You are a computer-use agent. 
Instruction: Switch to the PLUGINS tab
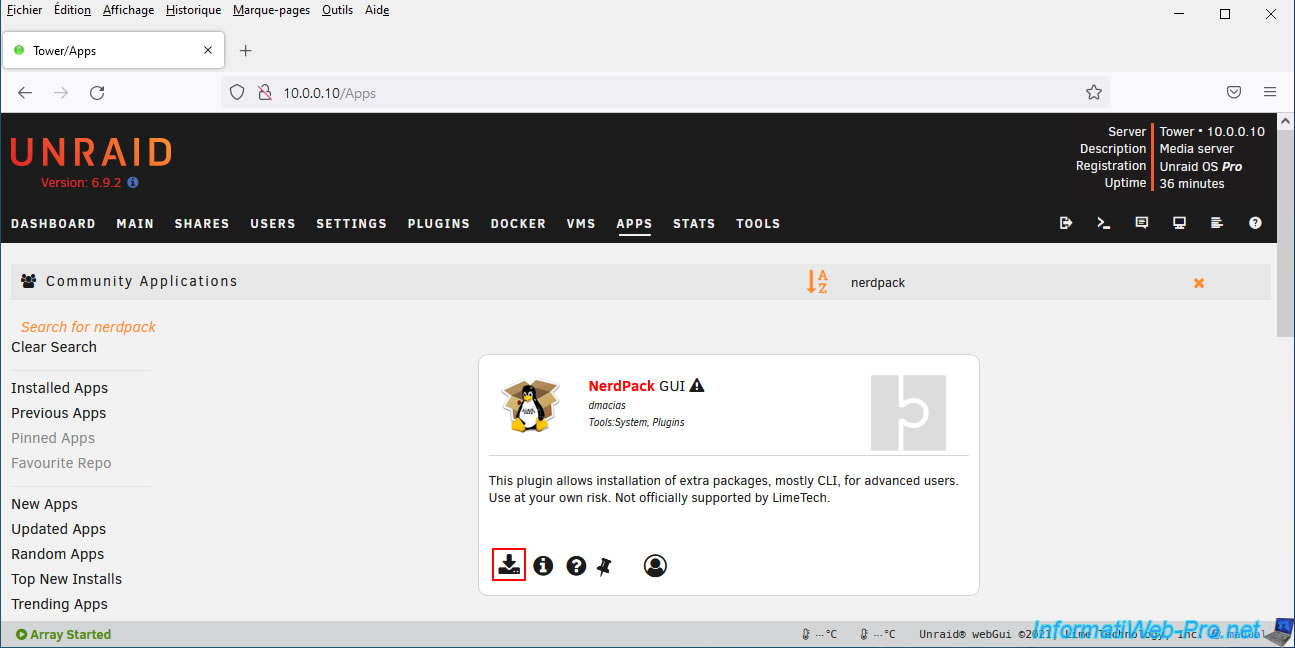tap(438, 223)
